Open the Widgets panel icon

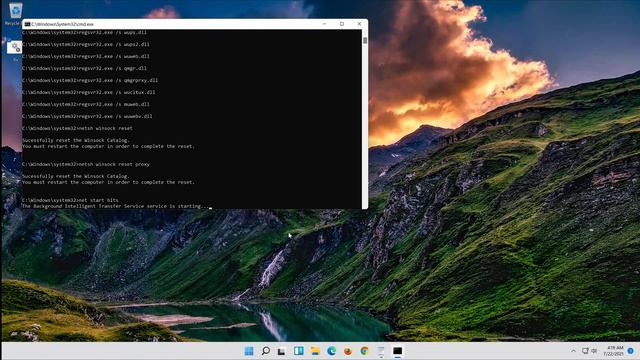(x=298, y=351)
